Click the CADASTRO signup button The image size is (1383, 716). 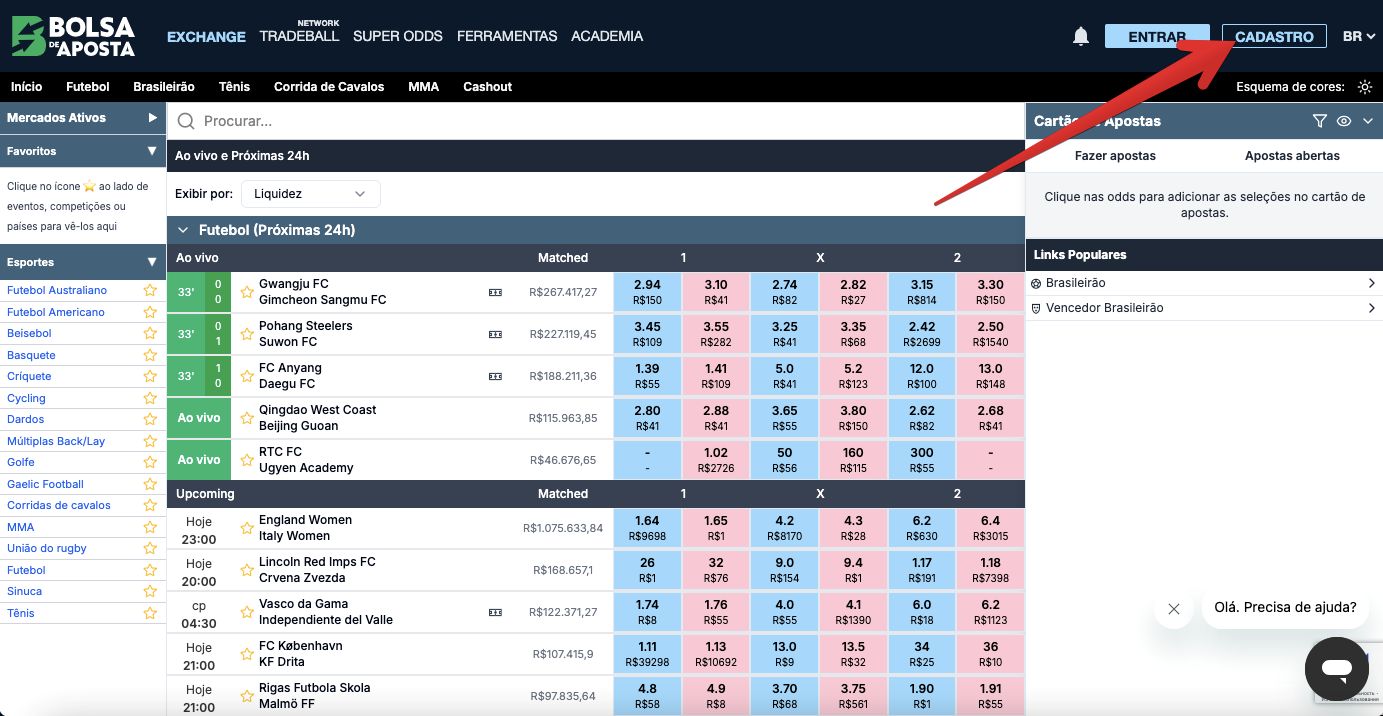tap(1275, 36)
